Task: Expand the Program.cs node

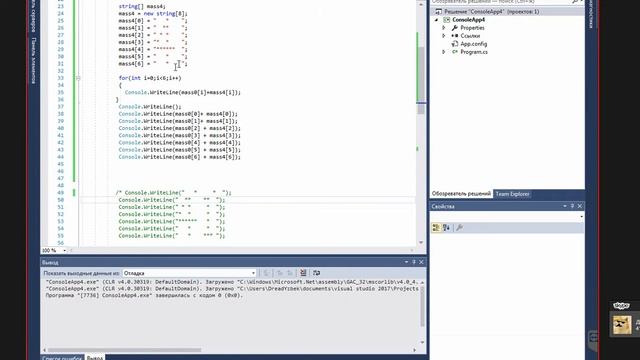Action: (x=444, y=52)
